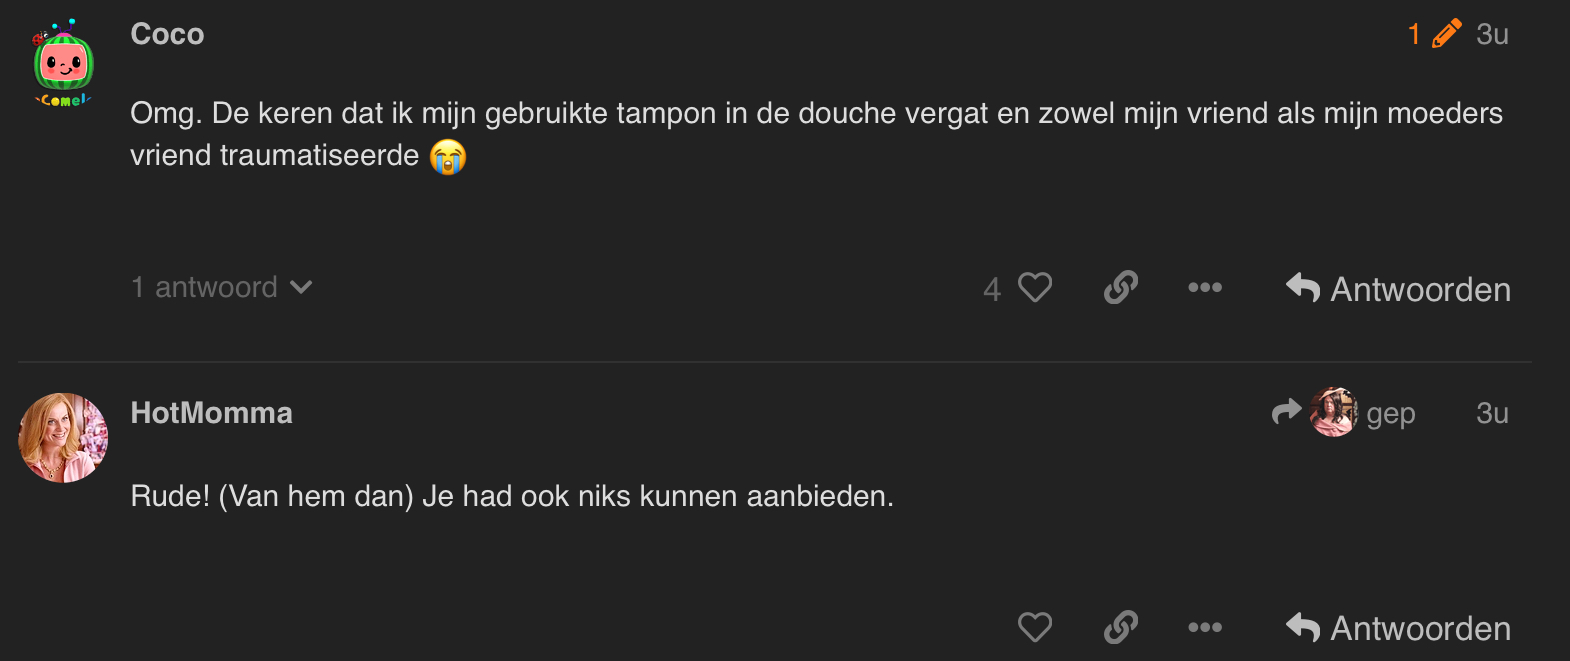This screenshot has width=1570, height=661.
Task: Open the edit history pencil icon on Coco's post
Action: (1446, 34)
